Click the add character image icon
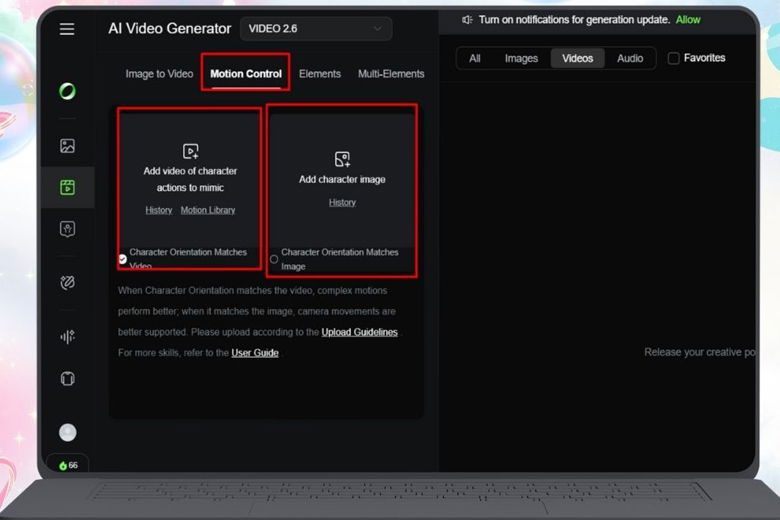The image size is (780, 520). tap(342, 159)
